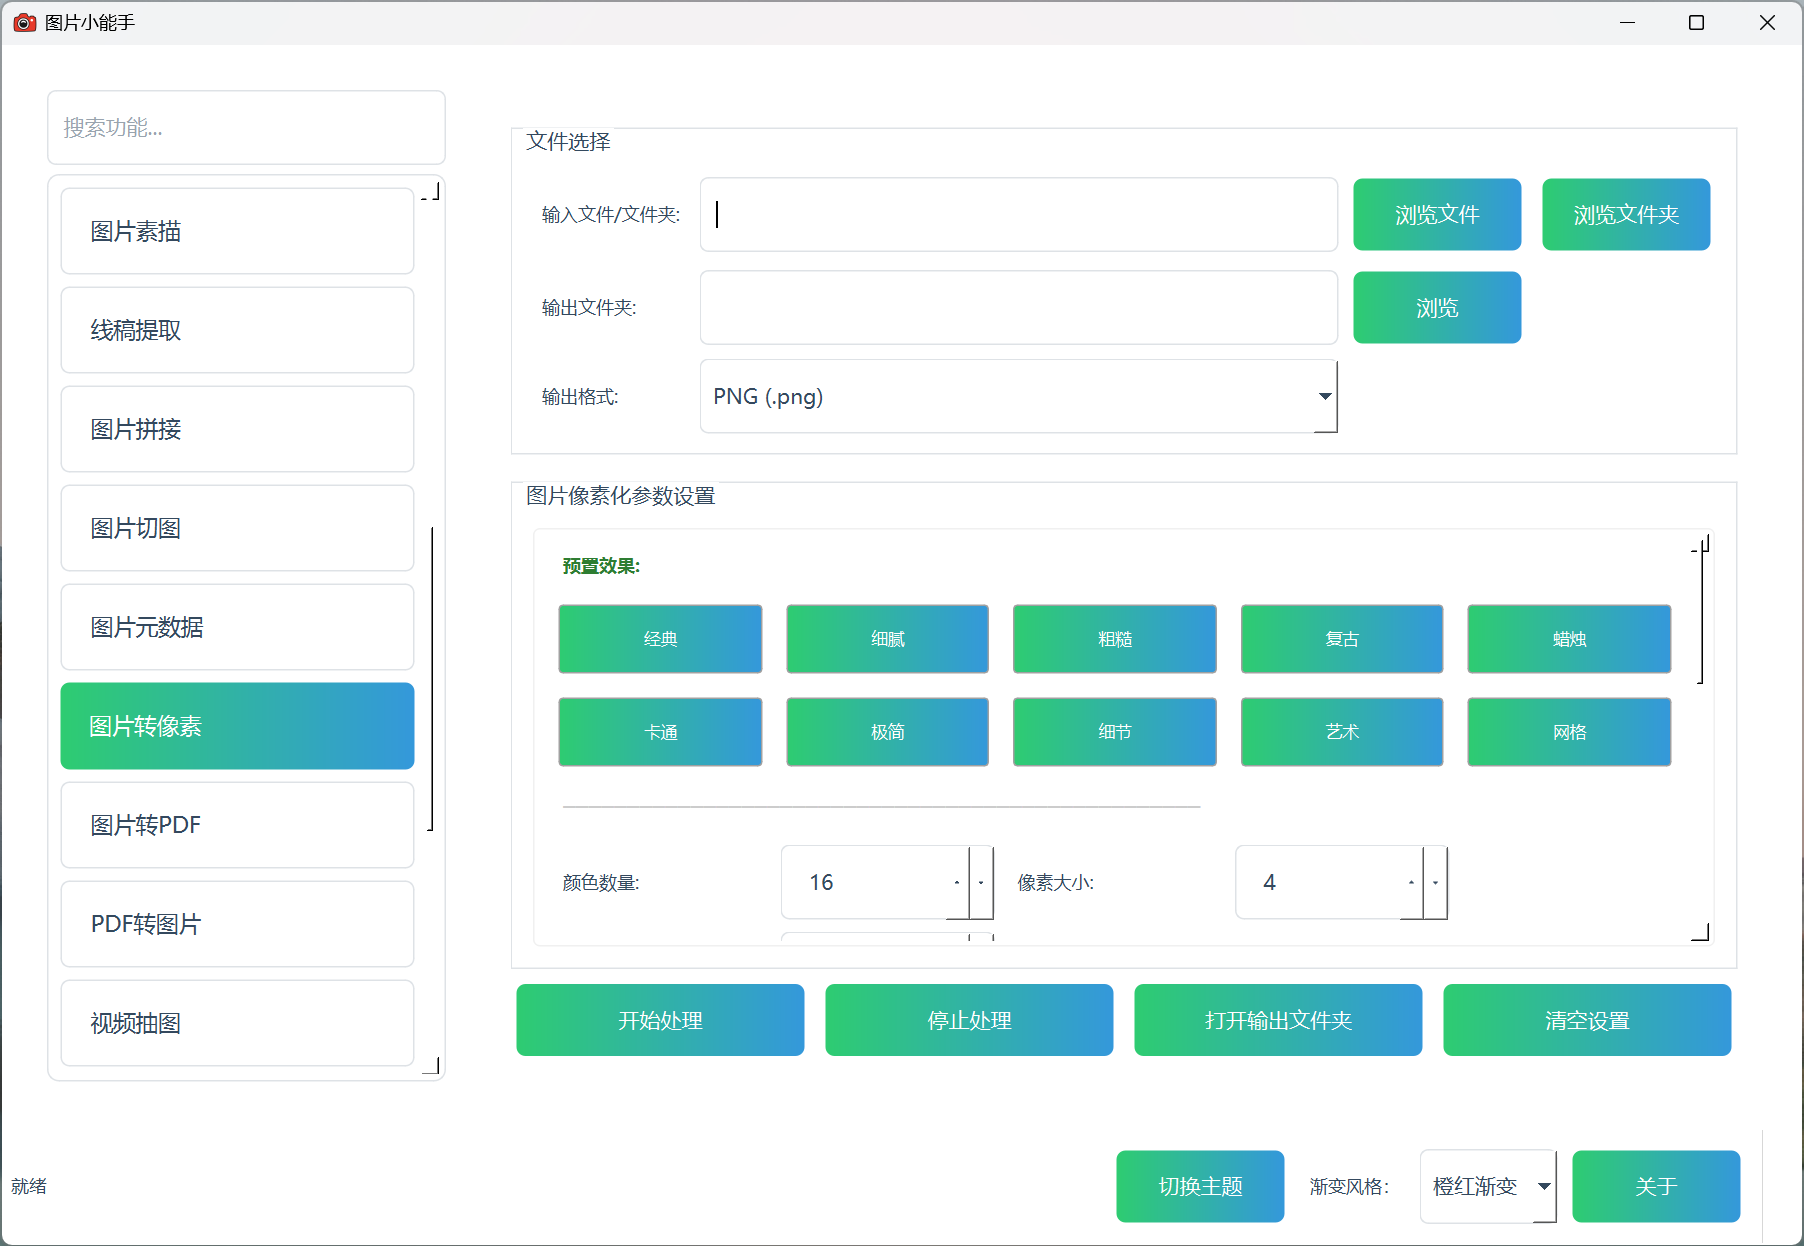Choose the 网格 preset effect

tap(1568, 732)
